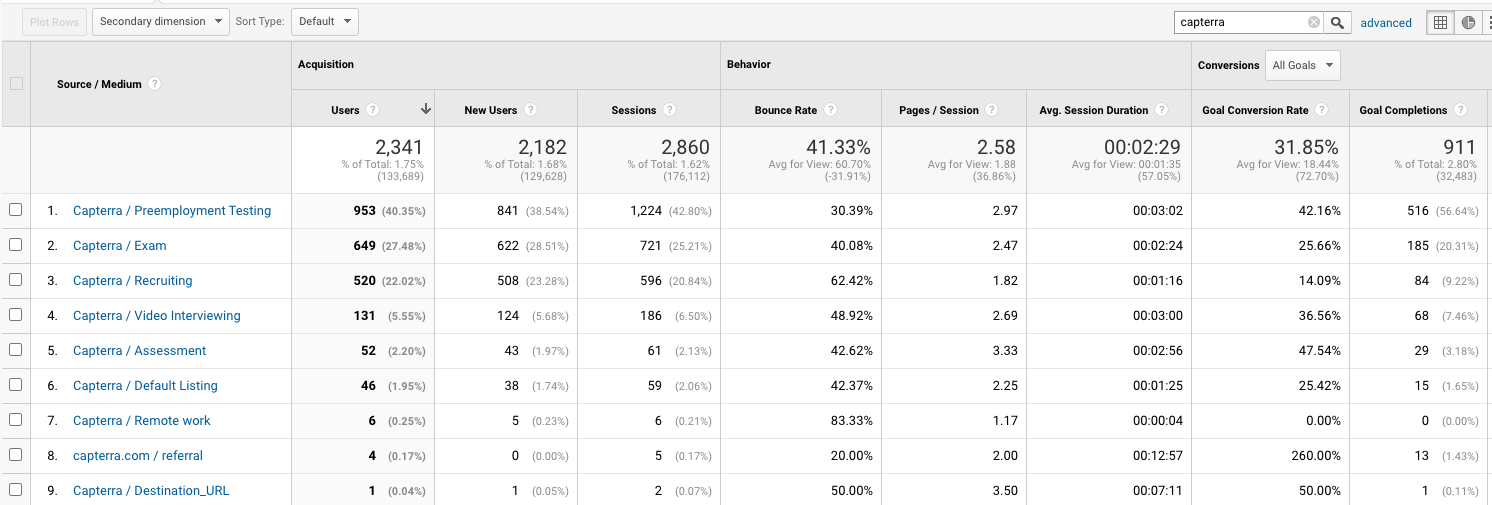Click inside the capterra search field

point(1240,22)
